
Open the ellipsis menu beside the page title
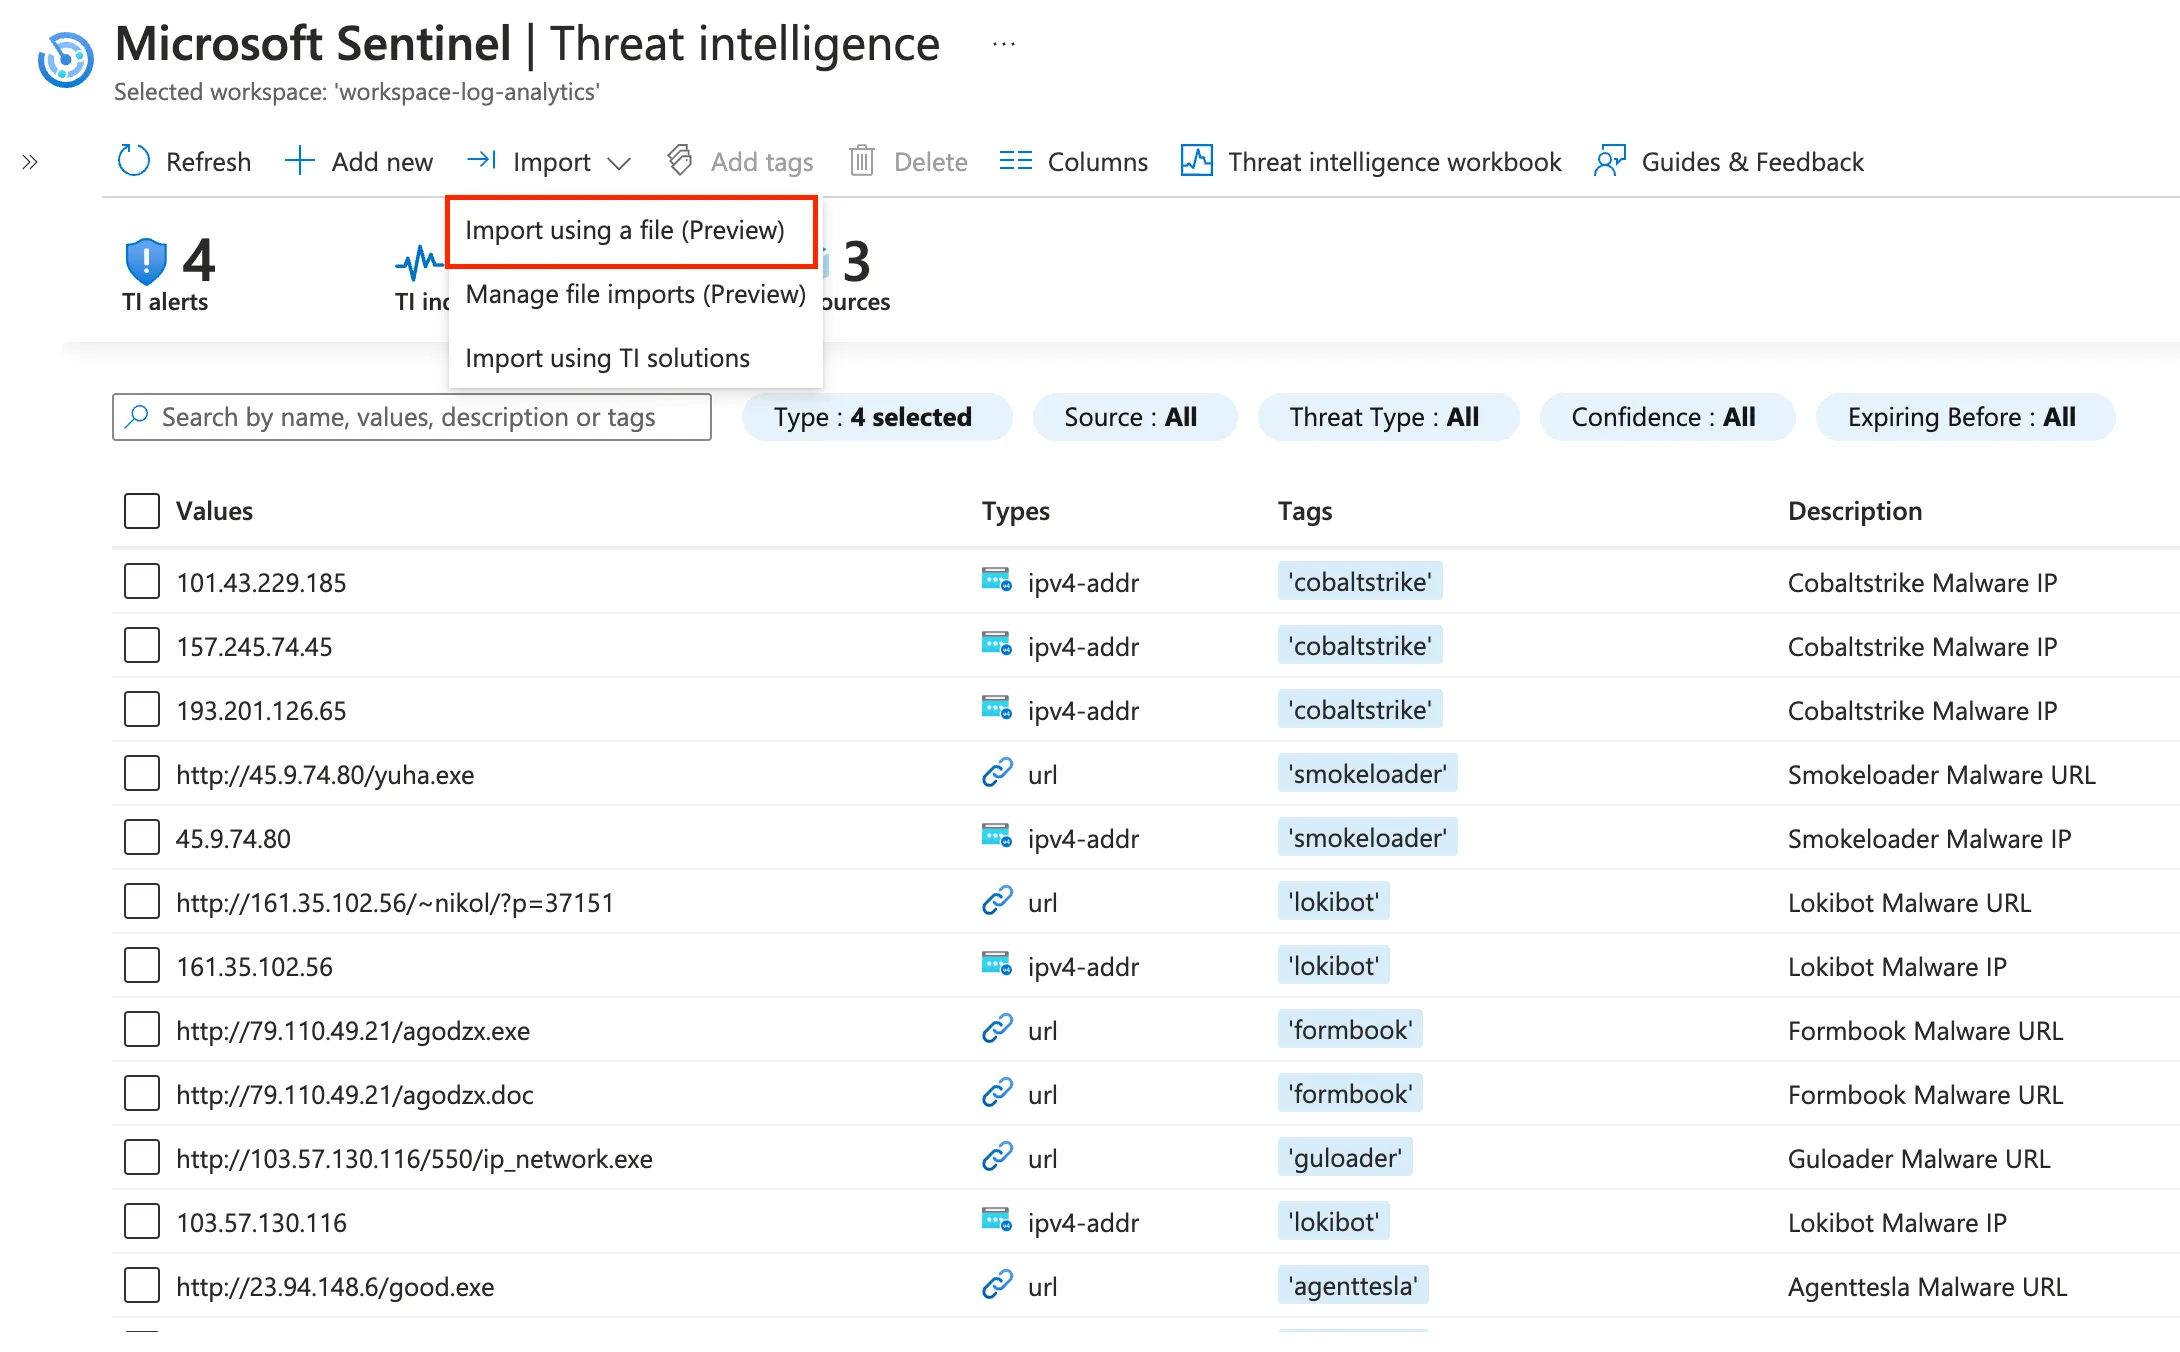click(x=1004, y=44)
